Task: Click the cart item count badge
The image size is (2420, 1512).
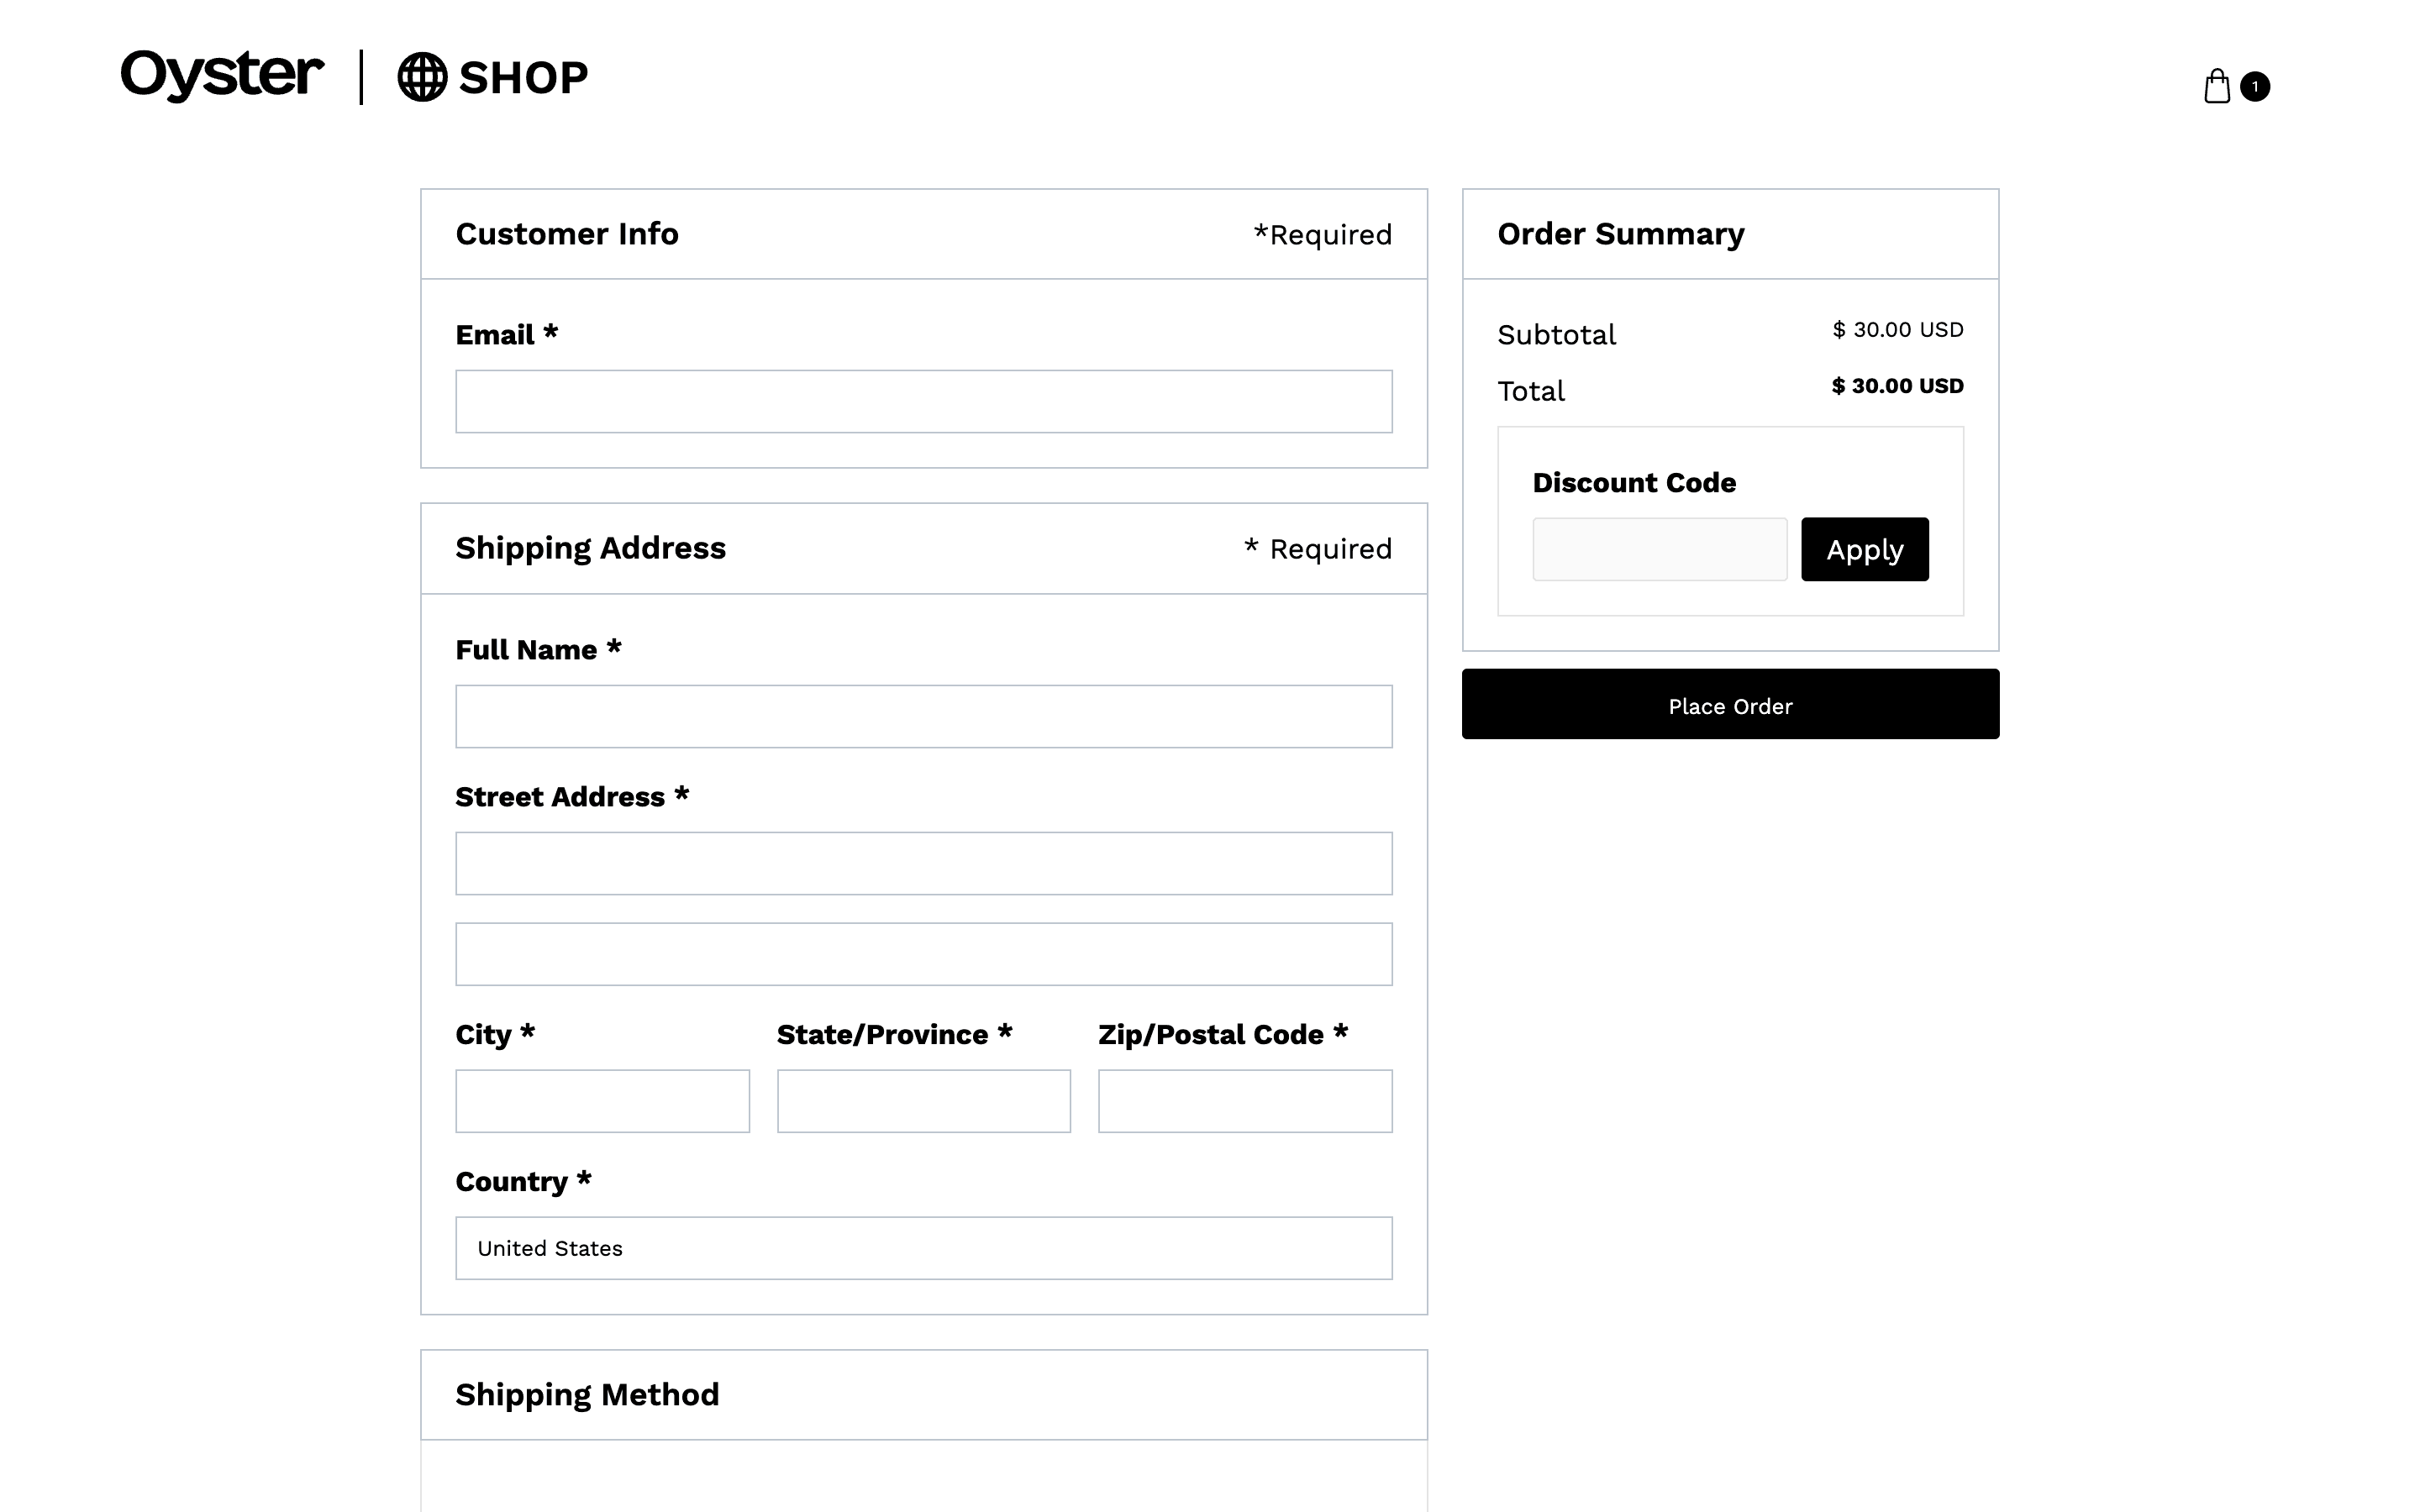Action: (x=2255, y=87)
